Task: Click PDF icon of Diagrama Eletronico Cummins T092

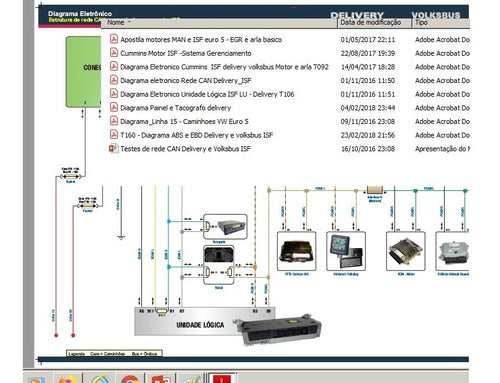Action: tap(114, 66)
